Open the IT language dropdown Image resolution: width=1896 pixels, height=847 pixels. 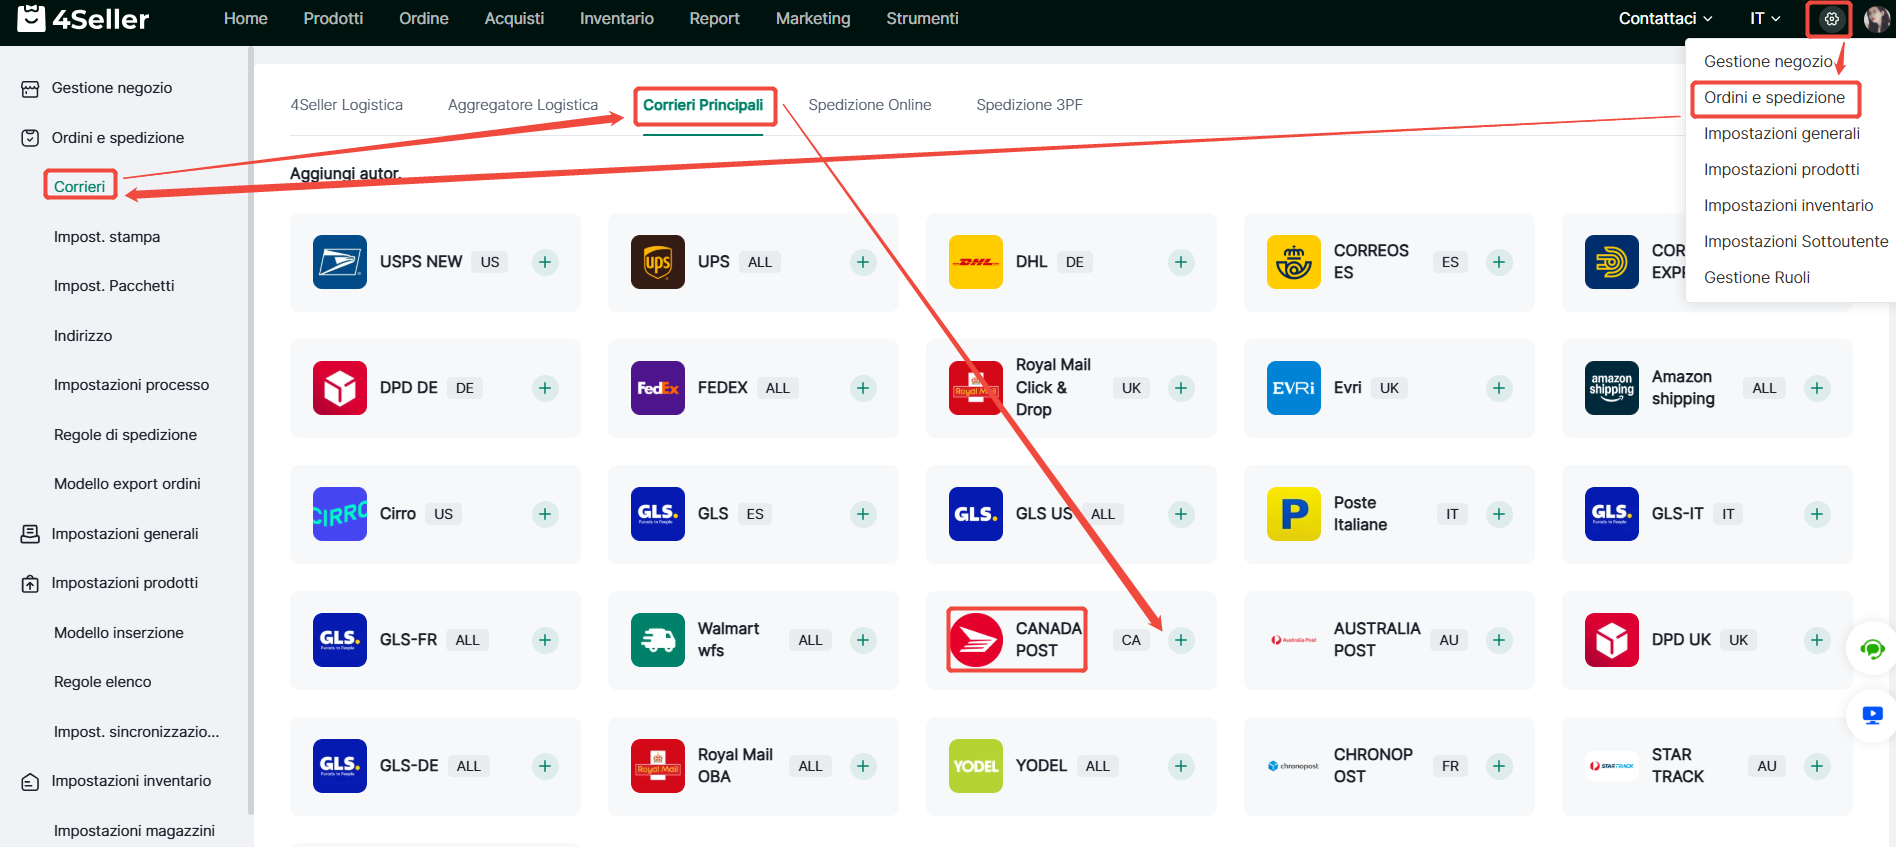[1765, 19]
